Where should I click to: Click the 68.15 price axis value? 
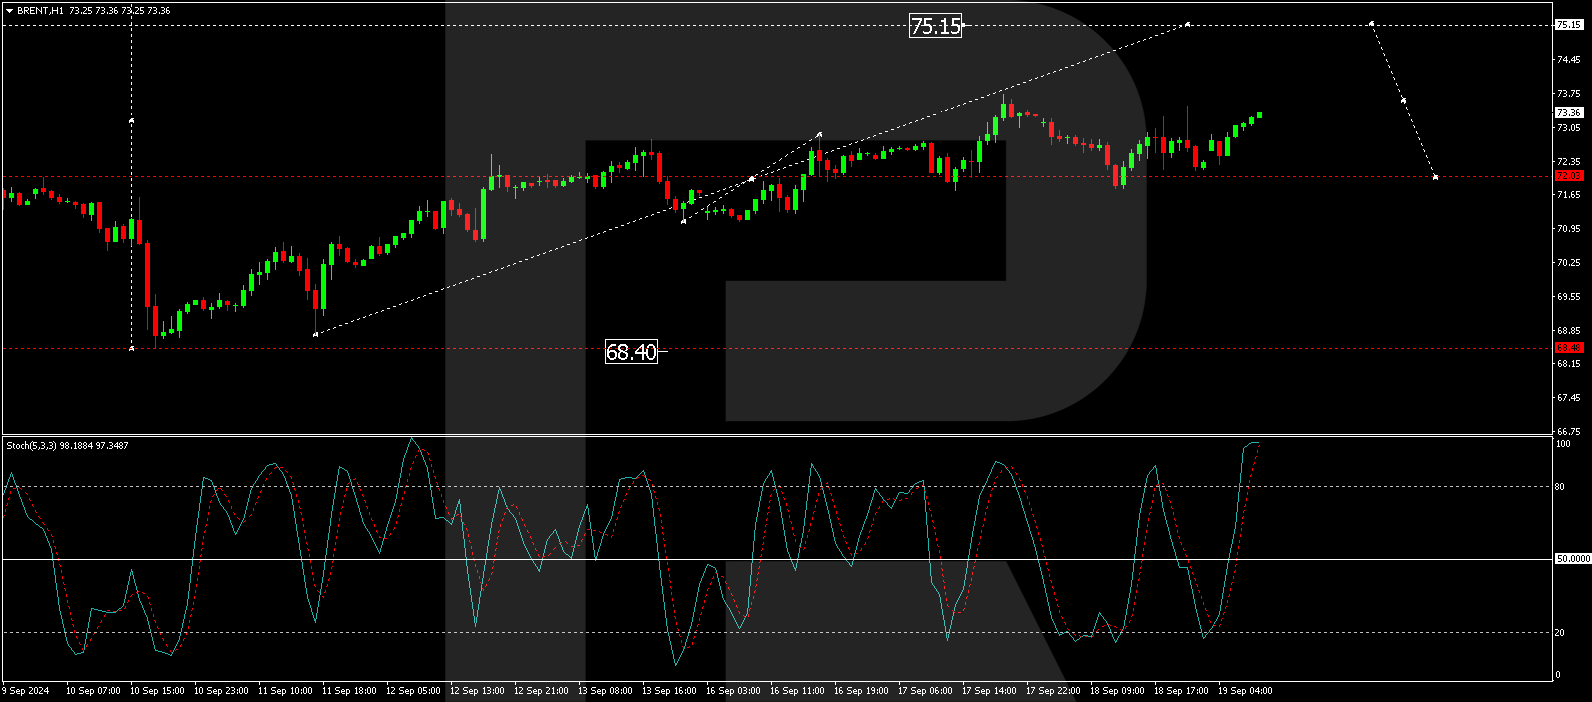pos(1569,364)
